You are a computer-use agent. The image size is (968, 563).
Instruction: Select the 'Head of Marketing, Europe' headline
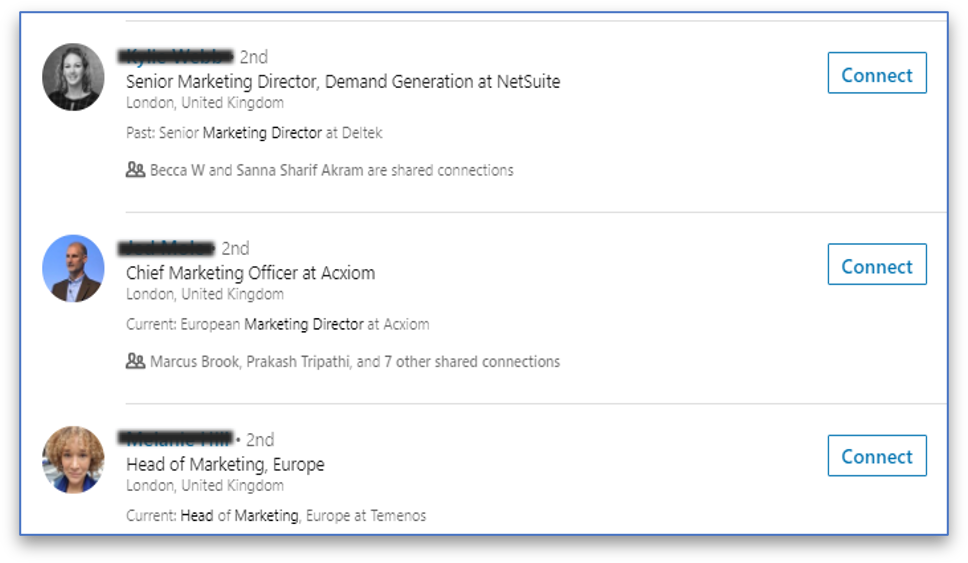pyautogui.click(x=225, y=464)
